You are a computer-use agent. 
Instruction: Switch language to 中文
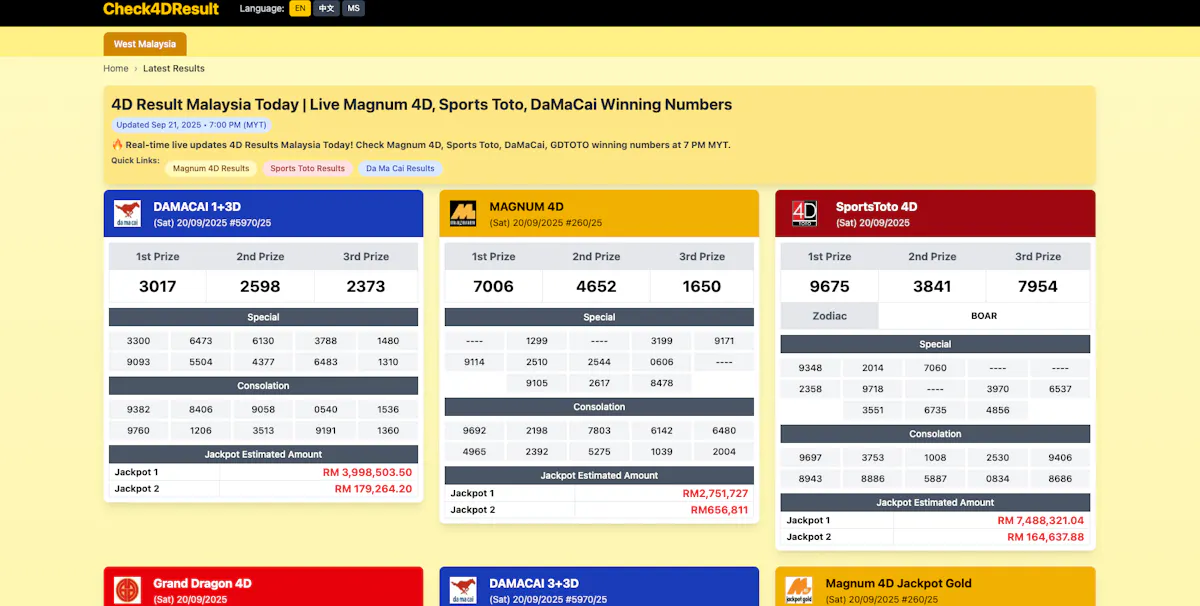tap(326, 8)
